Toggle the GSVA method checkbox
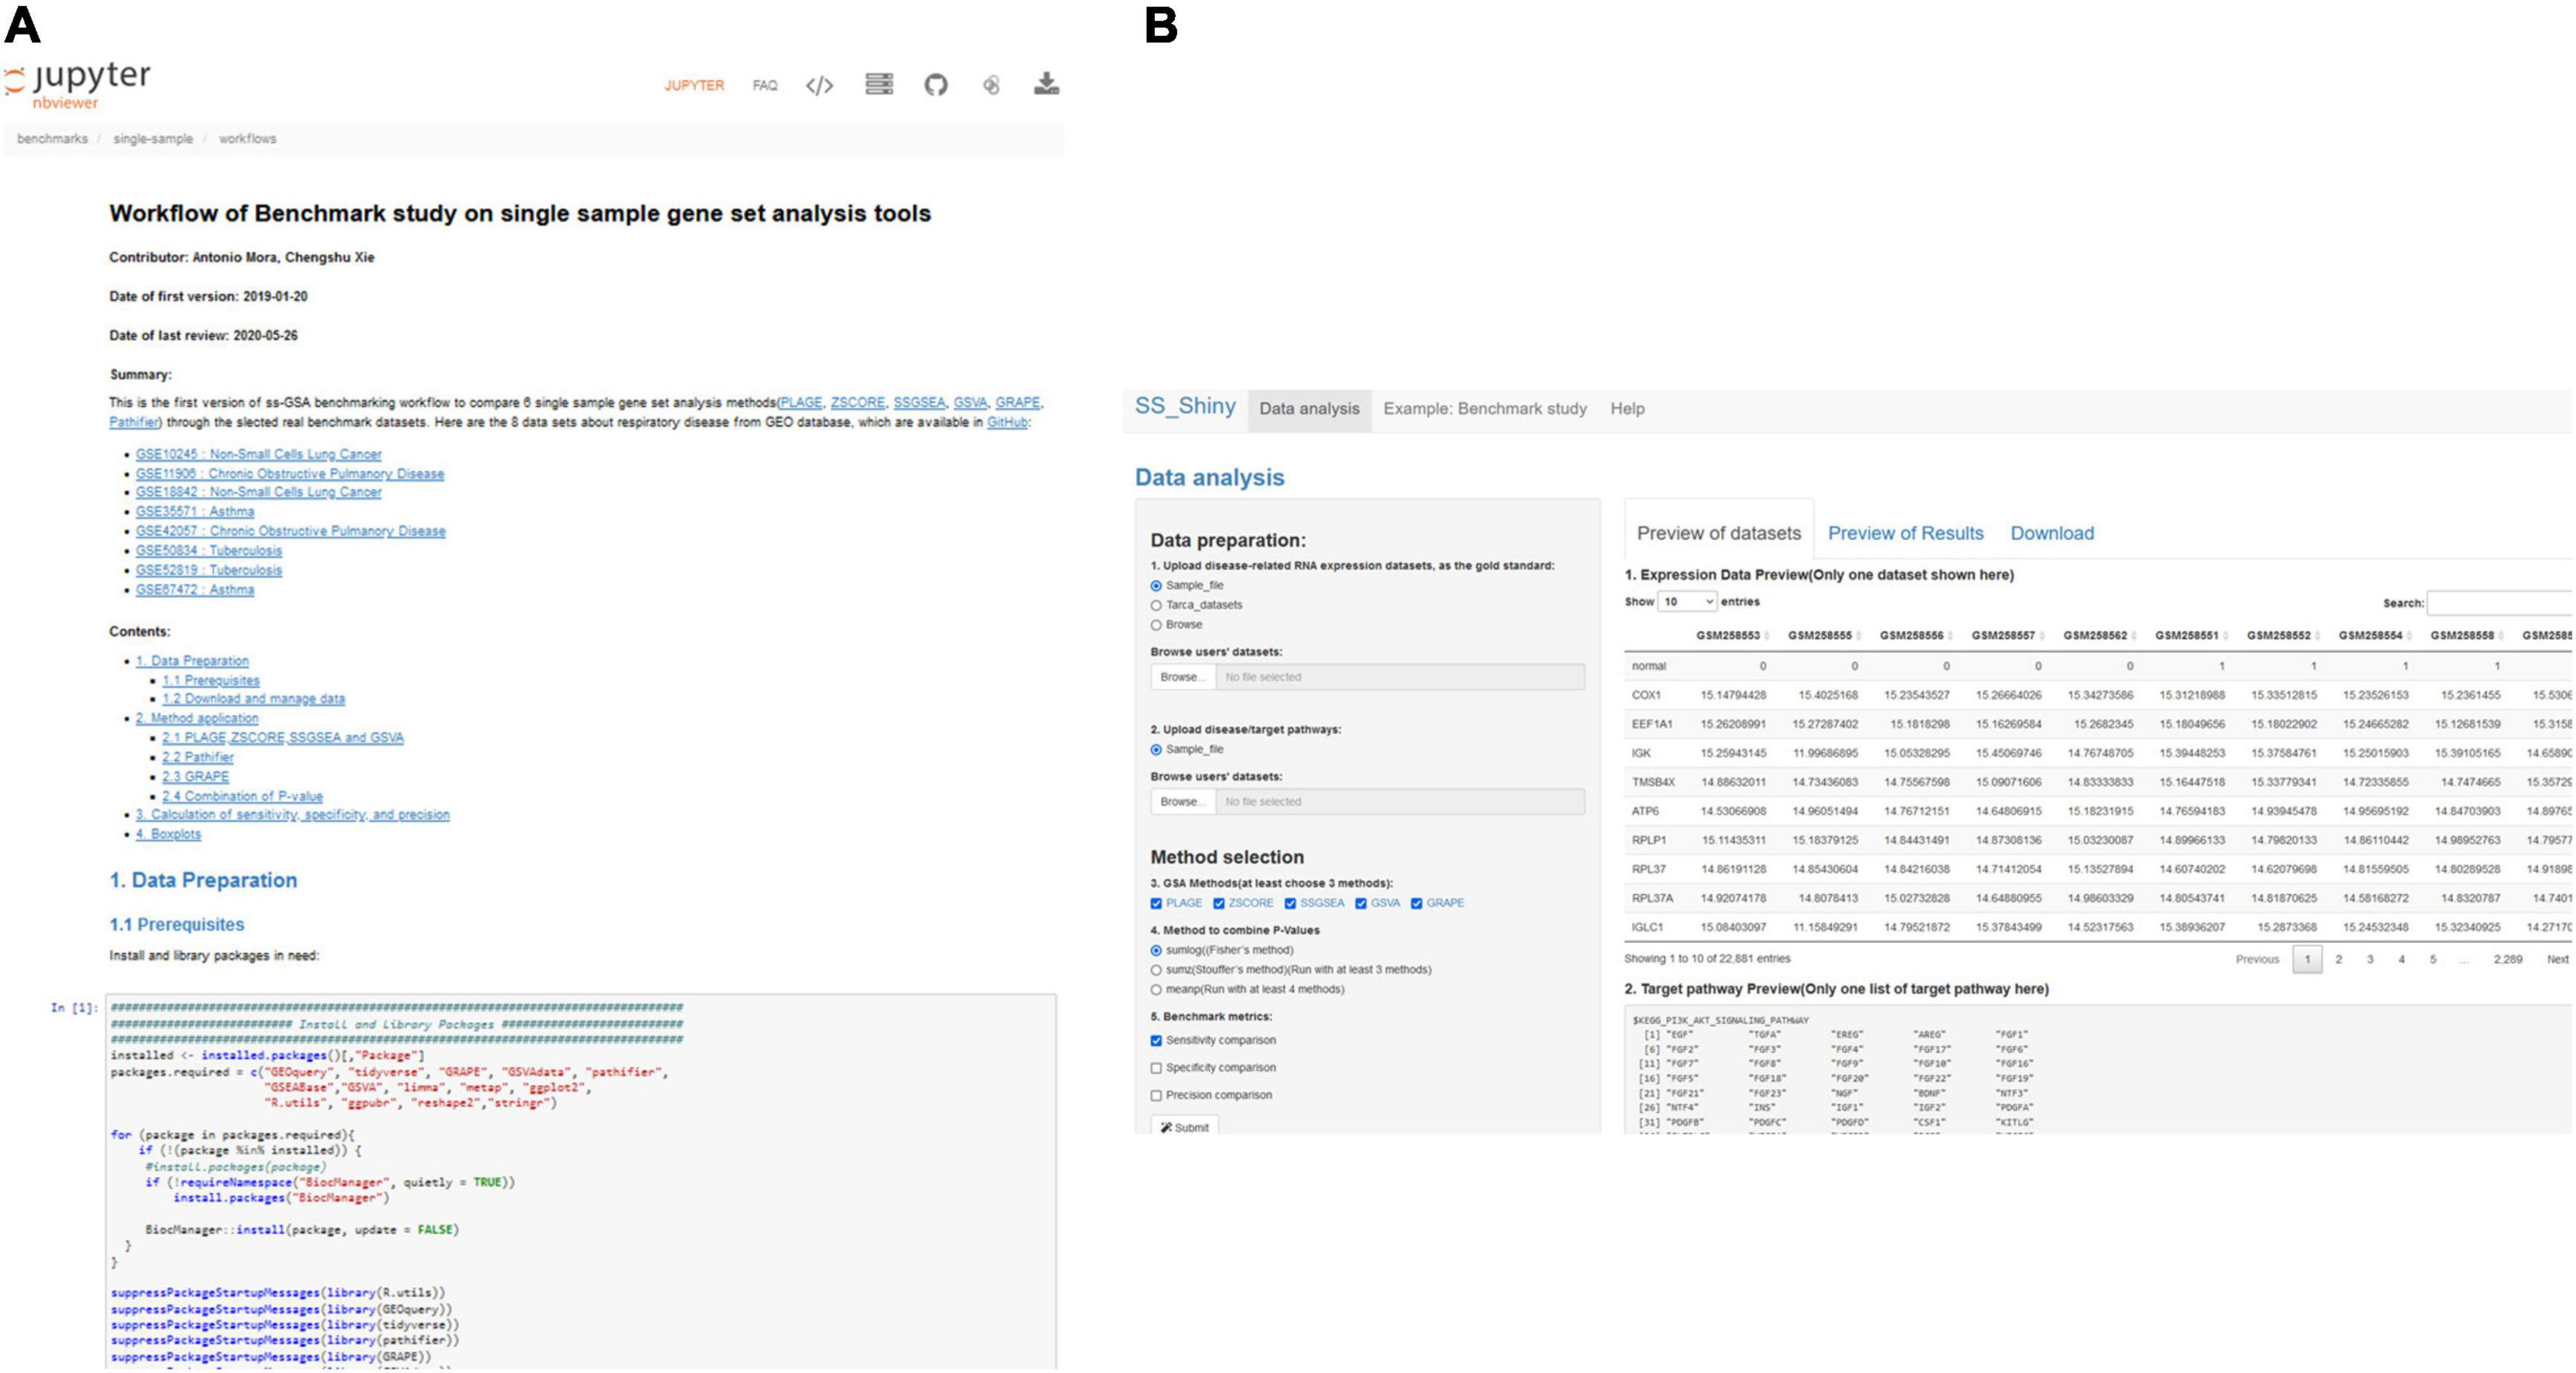Screen dimensions: 2576x1373 (x=1361, y=903)
